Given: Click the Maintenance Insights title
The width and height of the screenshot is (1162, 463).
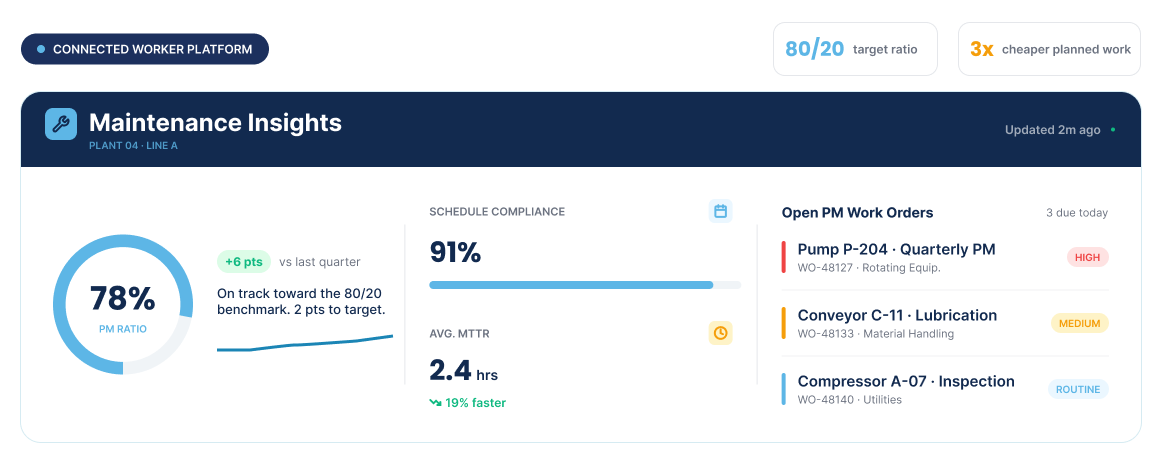Looking at the screenshot, I should coord(215,122).
